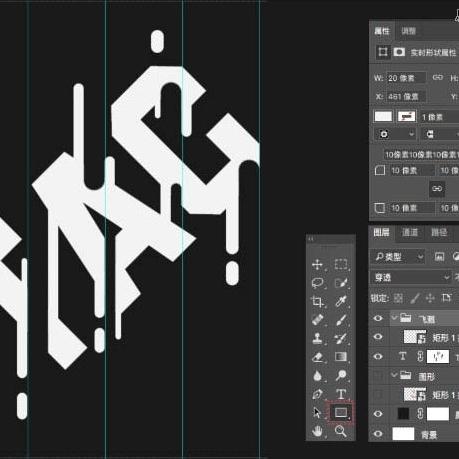Open the 穿透 blend mode dropdown
Screen dimensions: 459x459
(411, 277)
